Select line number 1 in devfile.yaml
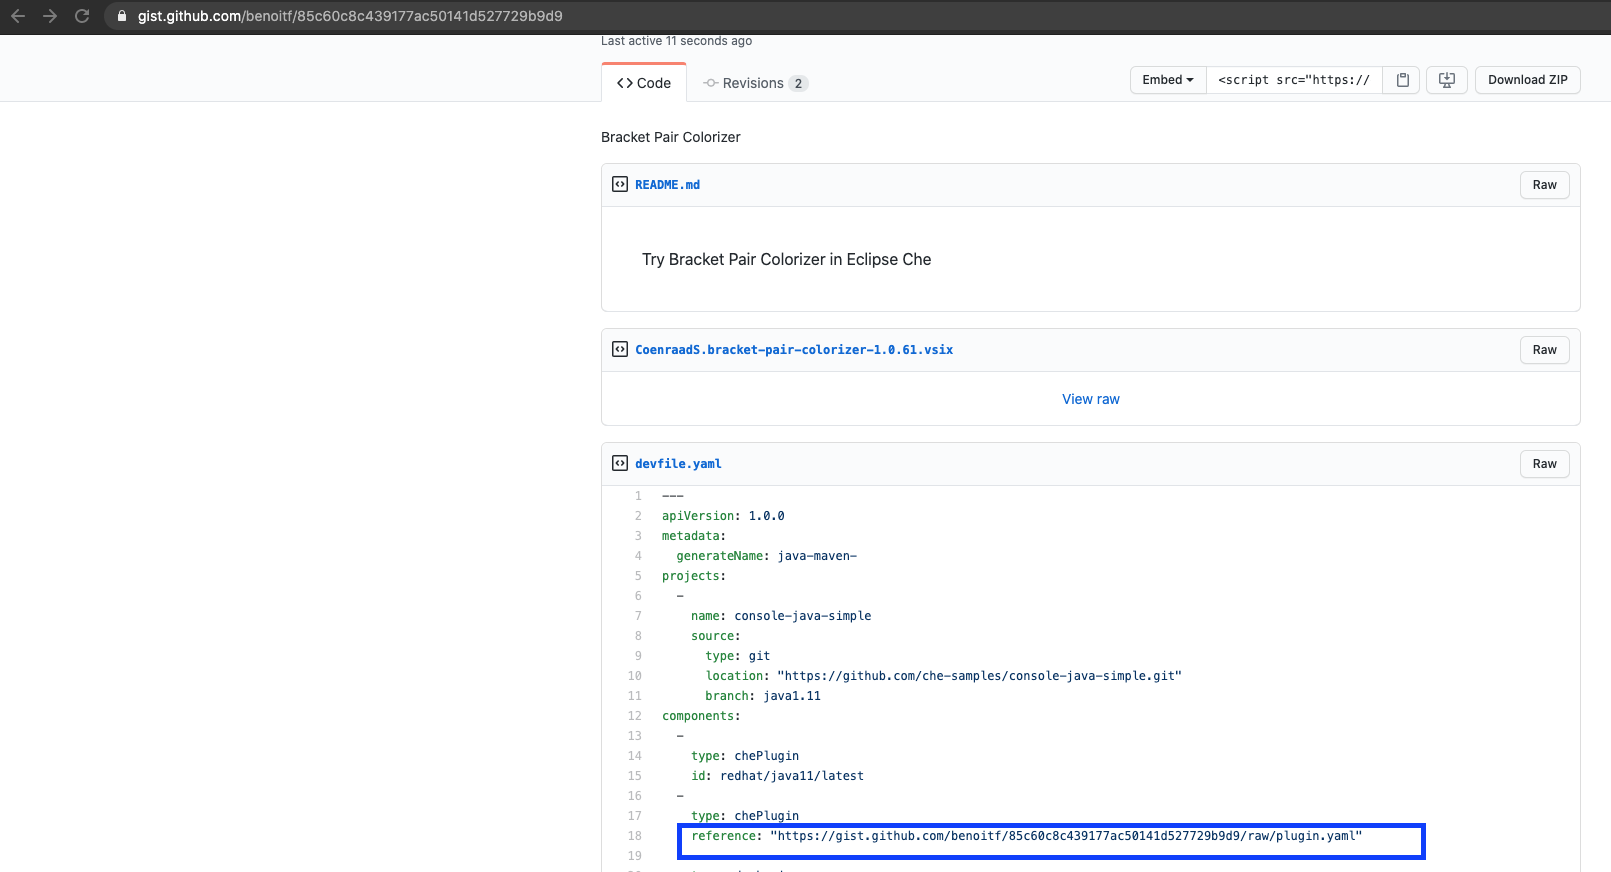 click(637, 496)
